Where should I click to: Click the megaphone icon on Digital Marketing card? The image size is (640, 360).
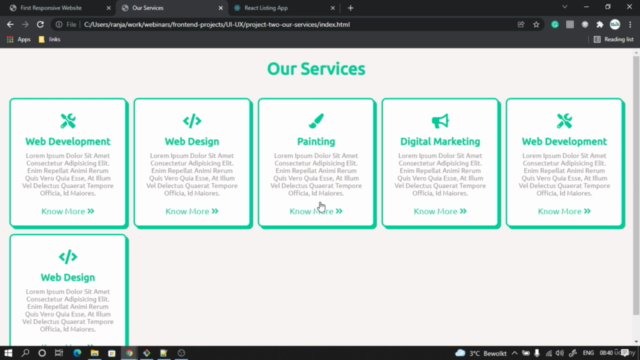pyautogui.click(x=440, y=121)
